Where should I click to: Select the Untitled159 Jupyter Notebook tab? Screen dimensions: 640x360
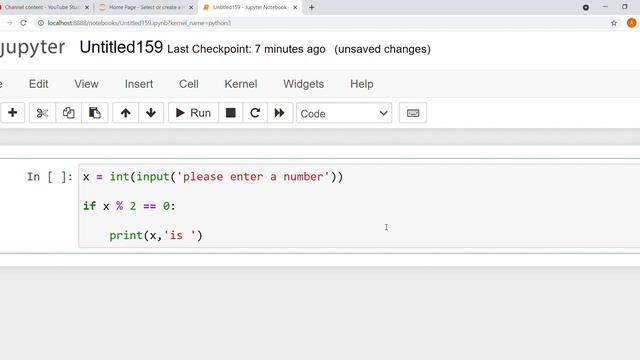tap(249, 7)
